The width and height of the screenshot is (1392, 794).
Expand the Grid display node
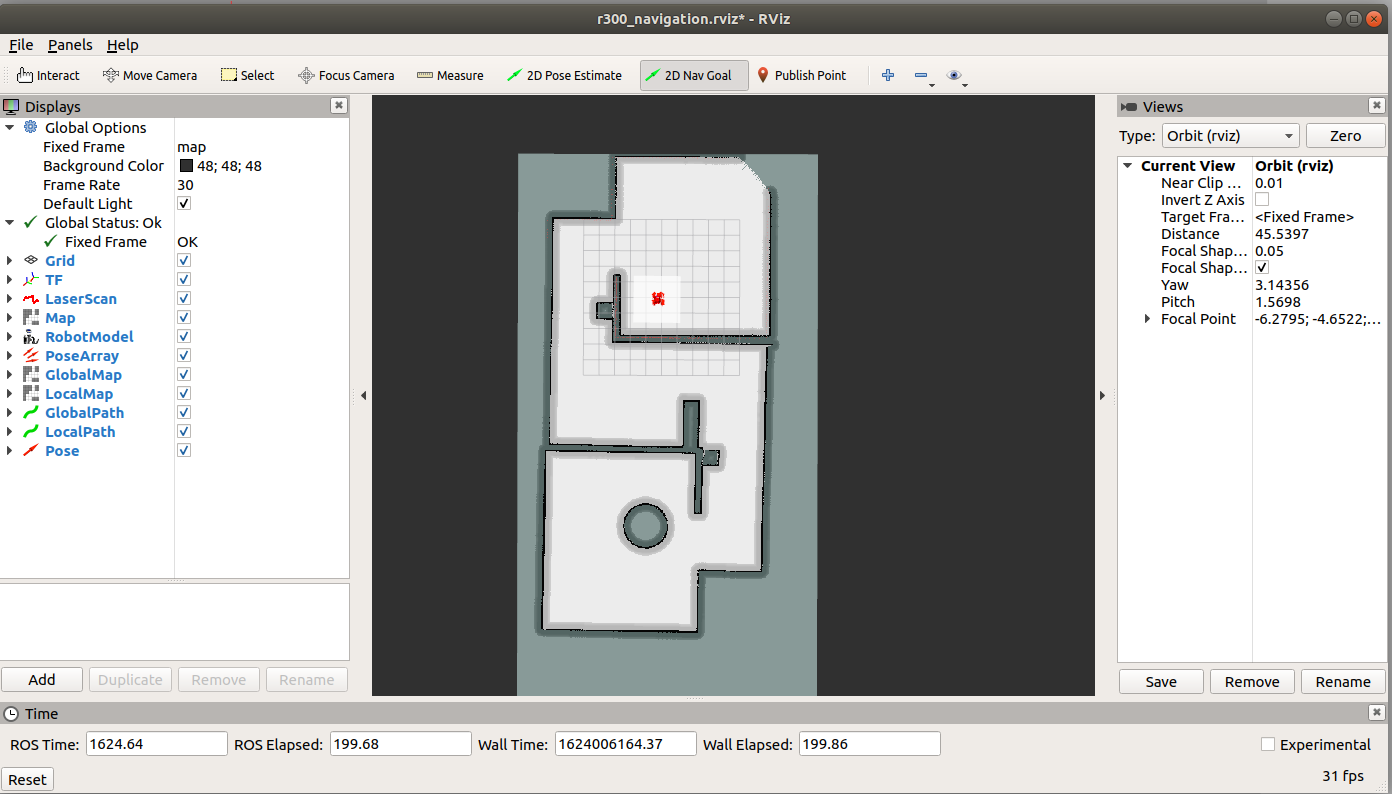coord(10,260)
